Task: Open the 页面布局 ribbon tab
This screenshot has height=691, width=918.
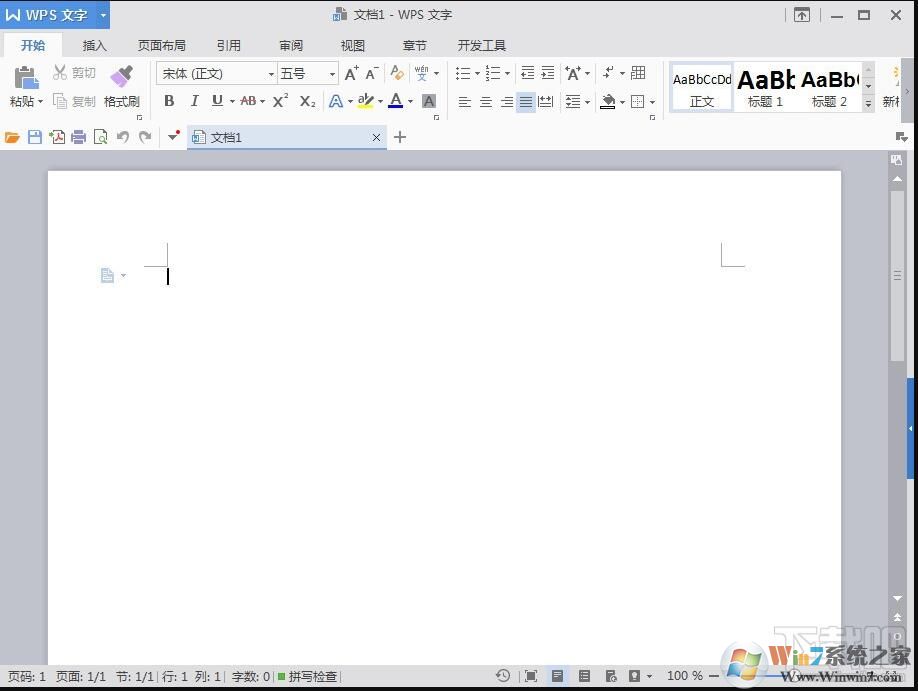Action: [161, 45]
